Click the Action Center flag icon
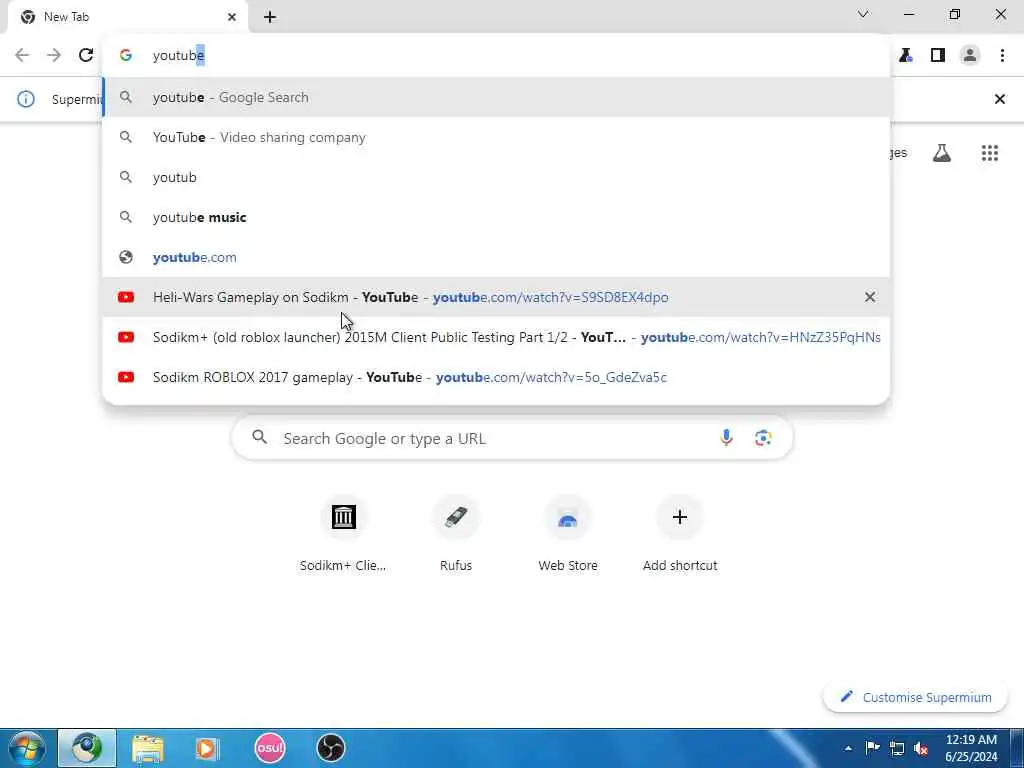 872,748
